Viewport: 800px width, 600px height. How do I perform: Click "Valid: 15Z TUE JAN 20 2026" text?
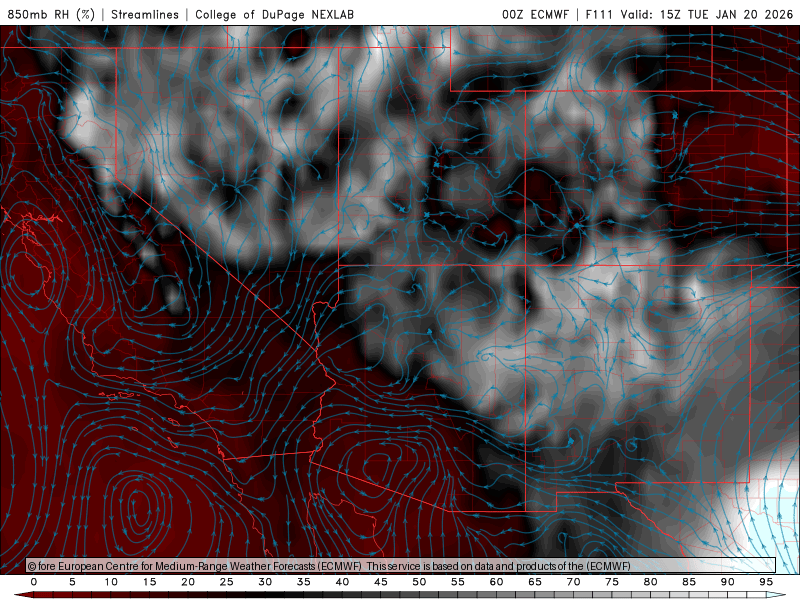coord(707,14)
